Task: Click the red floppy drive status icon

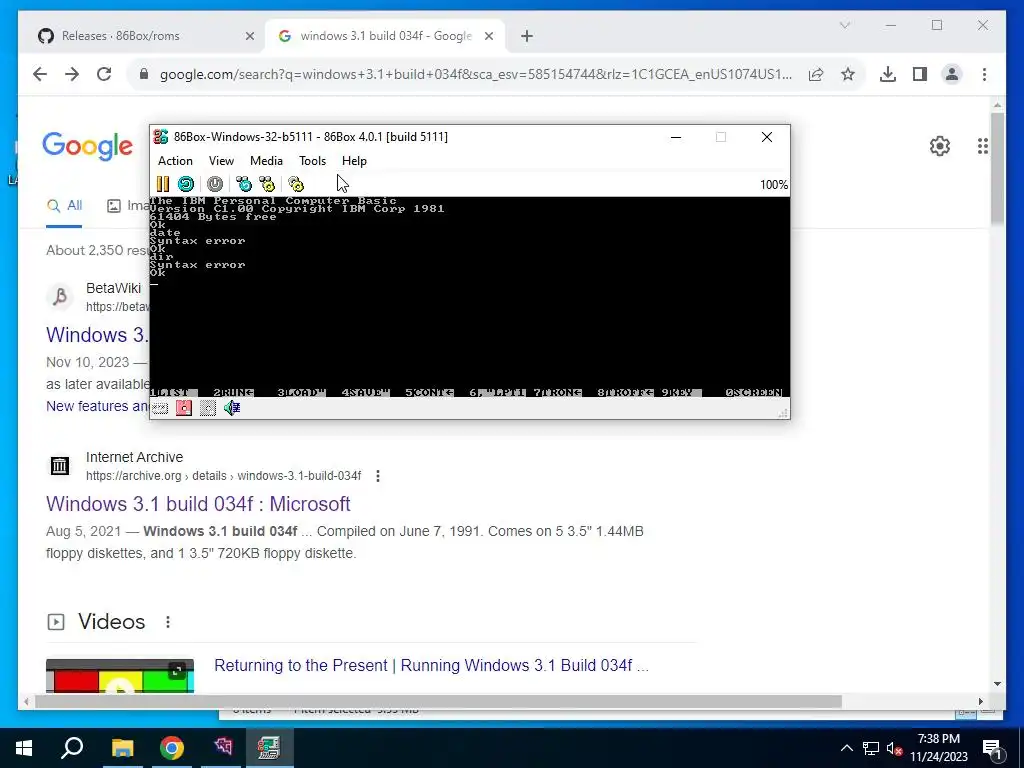Action: pos(184,408)
